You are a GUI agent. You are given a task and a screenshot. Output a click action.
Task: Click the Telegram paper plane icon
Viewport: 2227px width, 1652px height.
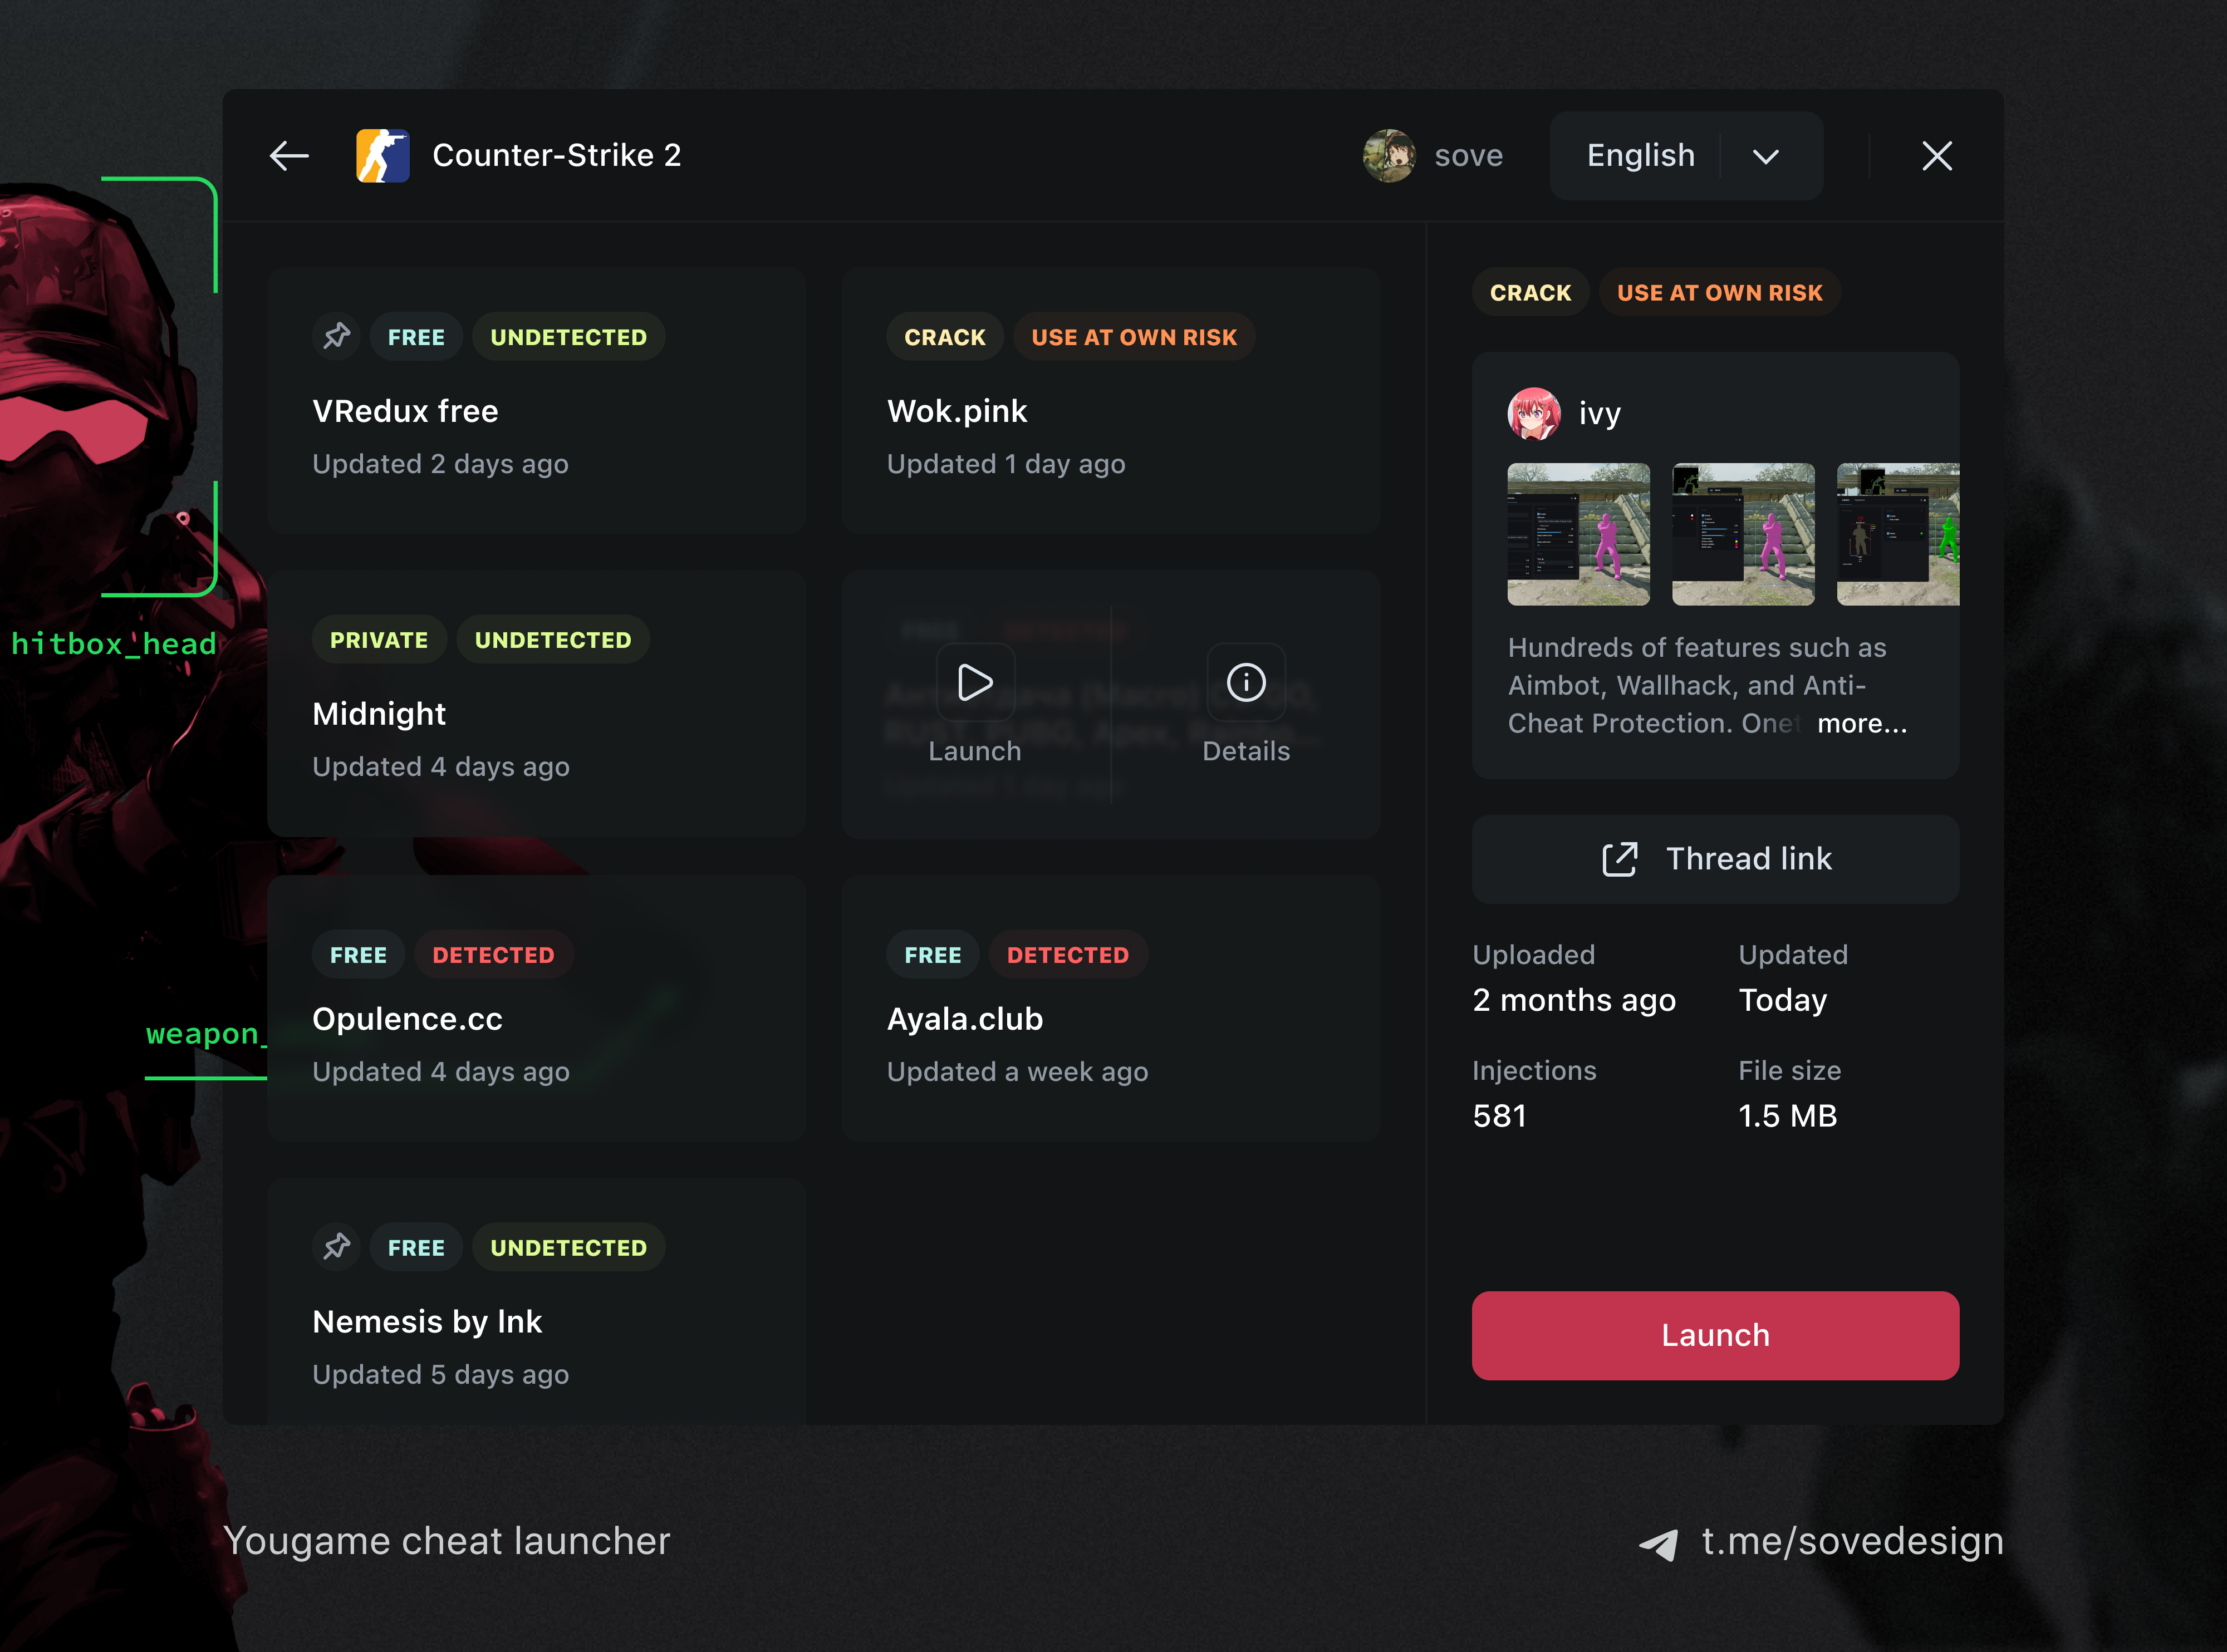(1659, 1544)
